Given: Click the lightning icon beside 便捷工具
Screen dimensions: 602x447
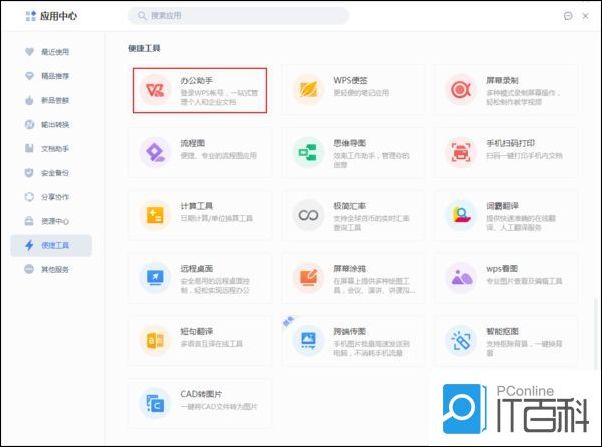Looking at the screenshot, I should (x=29, y=245).
